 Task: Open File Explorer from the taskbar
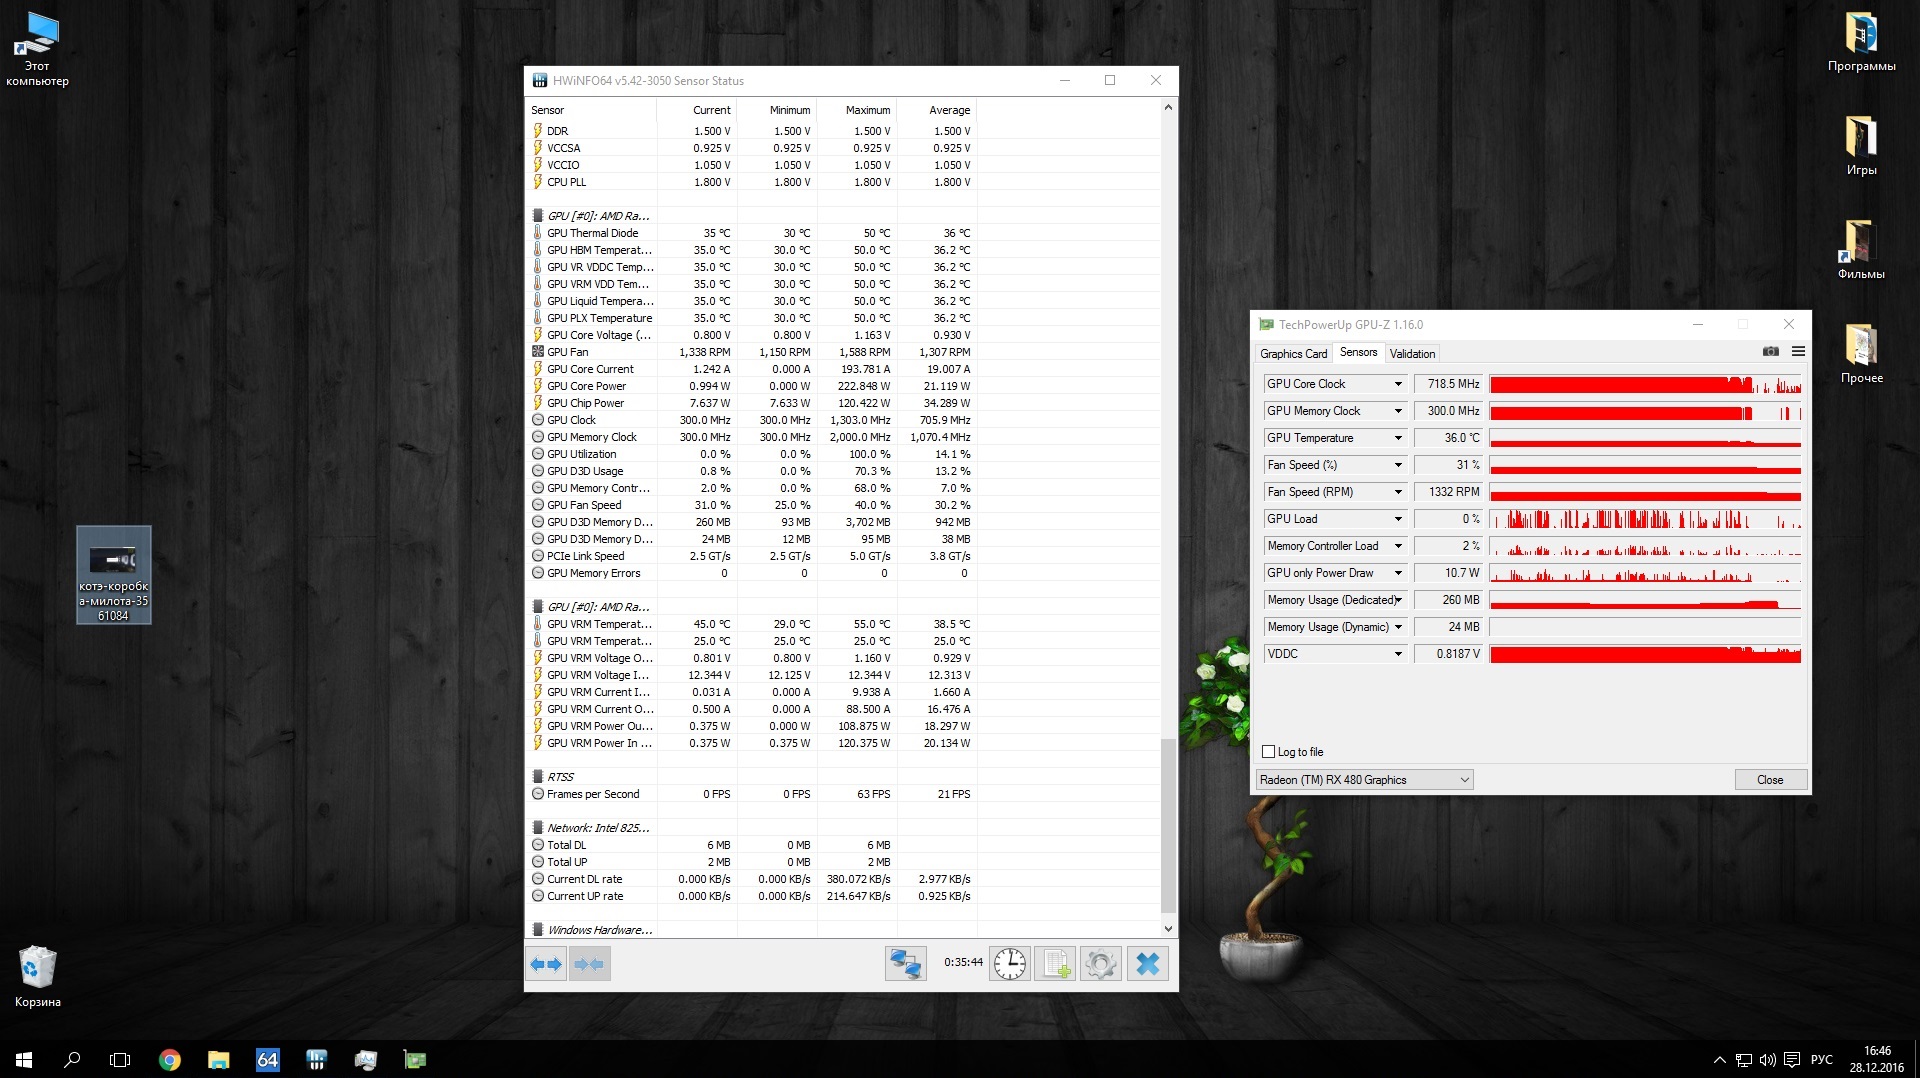click(x=218, y=1060)
